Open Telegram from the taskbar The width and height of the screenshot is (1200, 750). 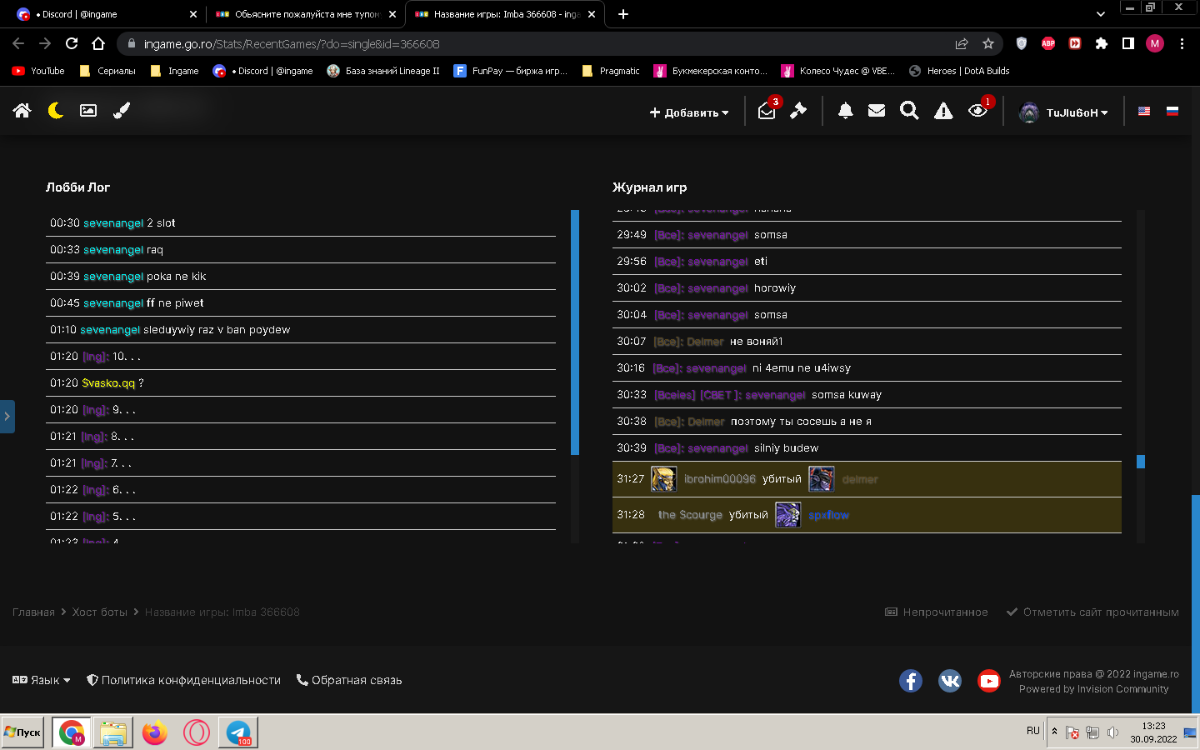coord(239,733)
